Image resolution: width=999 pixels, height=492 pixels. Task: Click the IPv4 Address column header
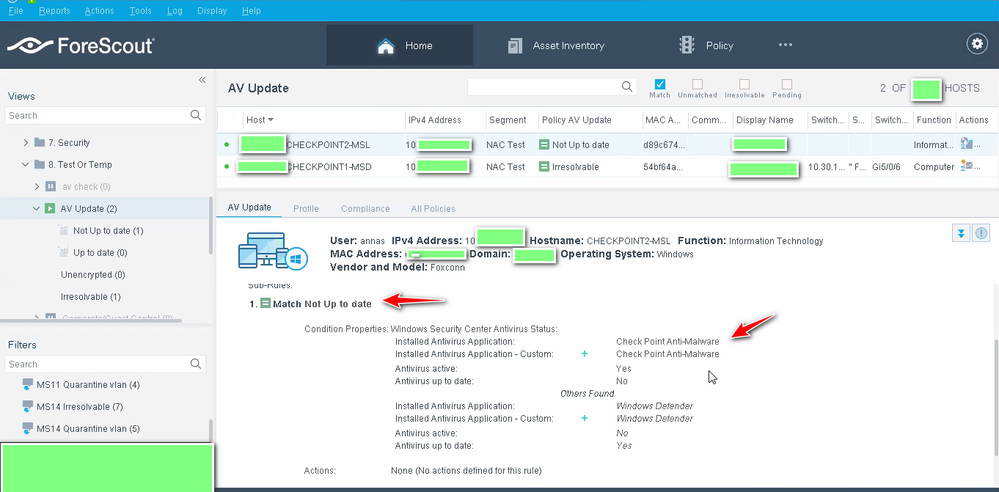(x=435, y=120)
